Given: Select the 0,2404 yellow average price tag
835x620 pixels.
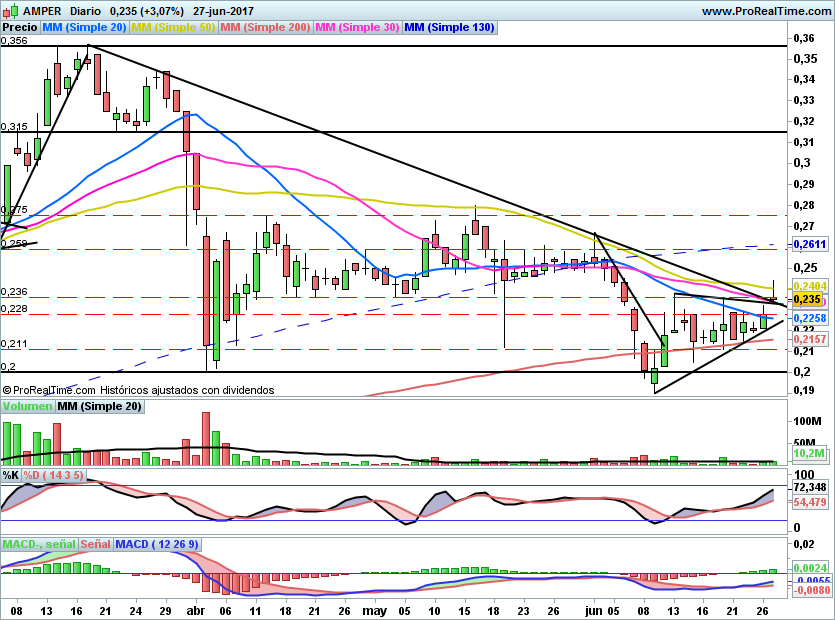Looking at the screenshot, I should coord(810,286).
